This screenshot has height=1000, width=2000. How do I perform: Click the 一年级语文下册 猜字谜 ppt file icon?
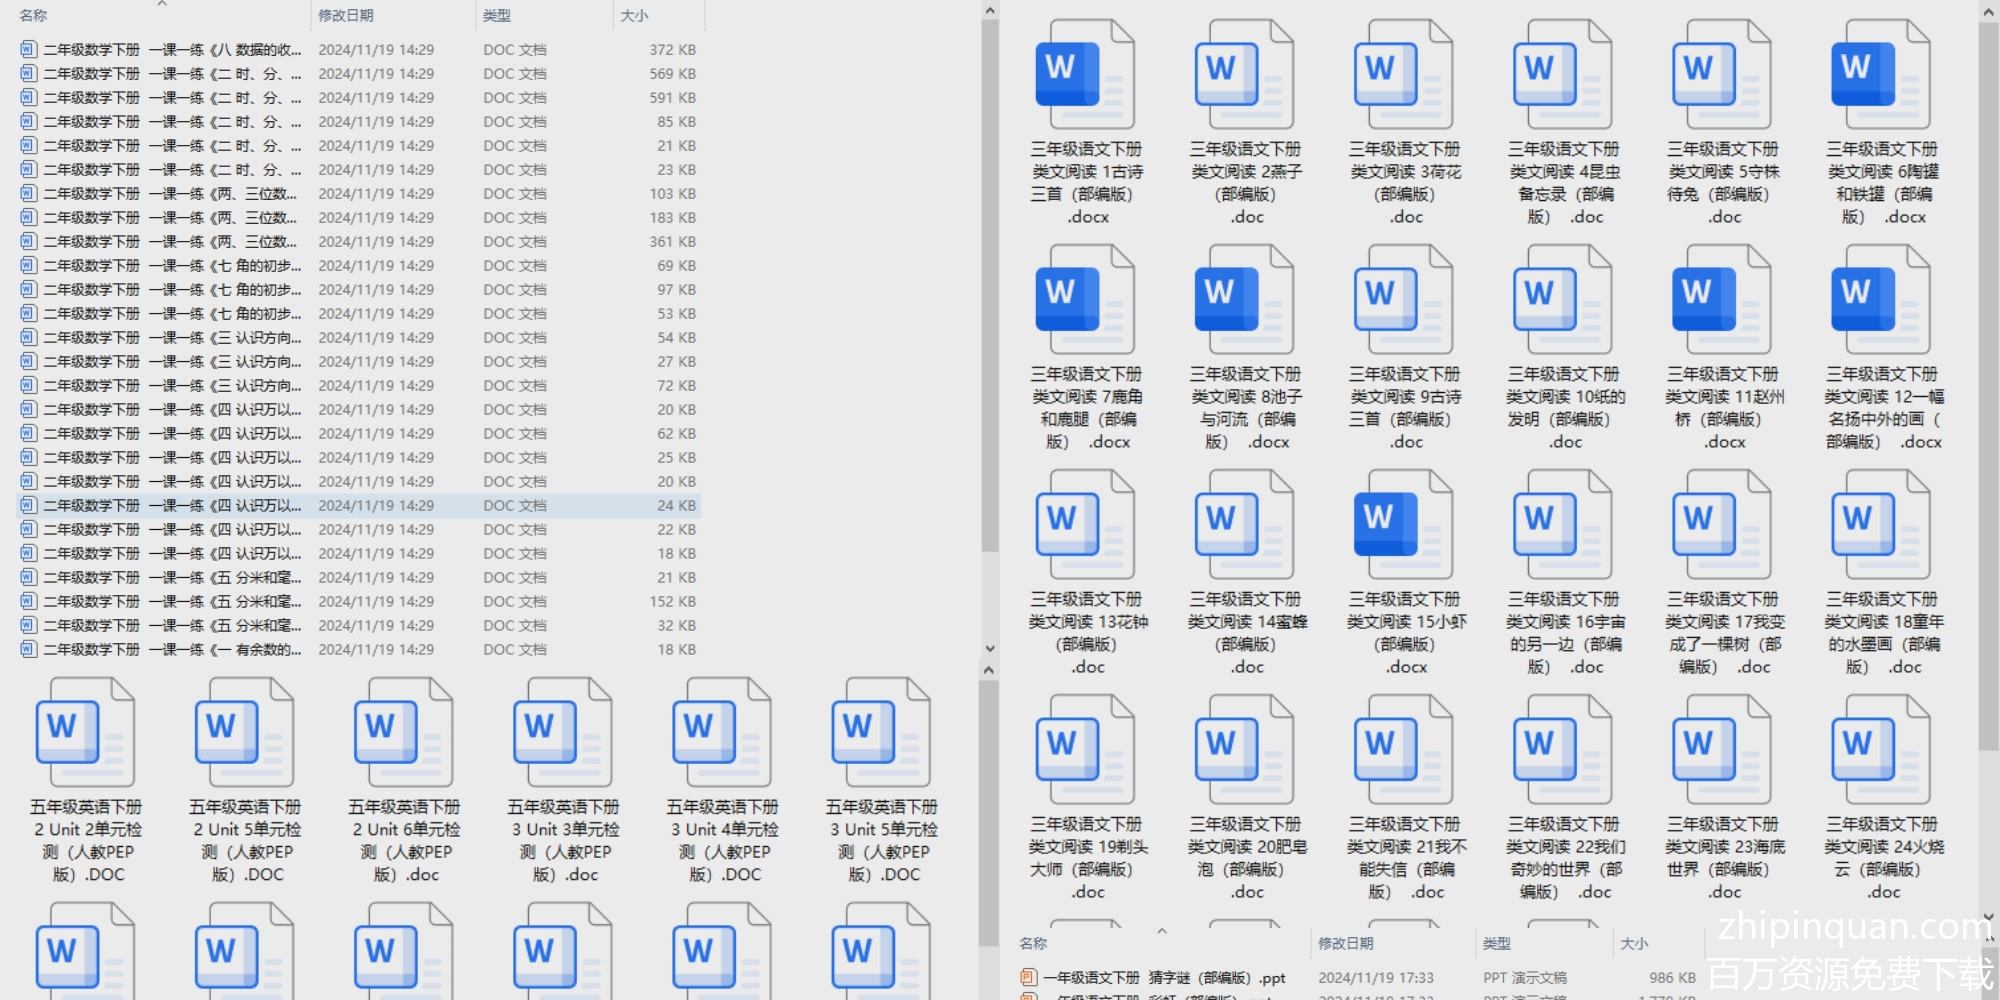point(1028,977)
